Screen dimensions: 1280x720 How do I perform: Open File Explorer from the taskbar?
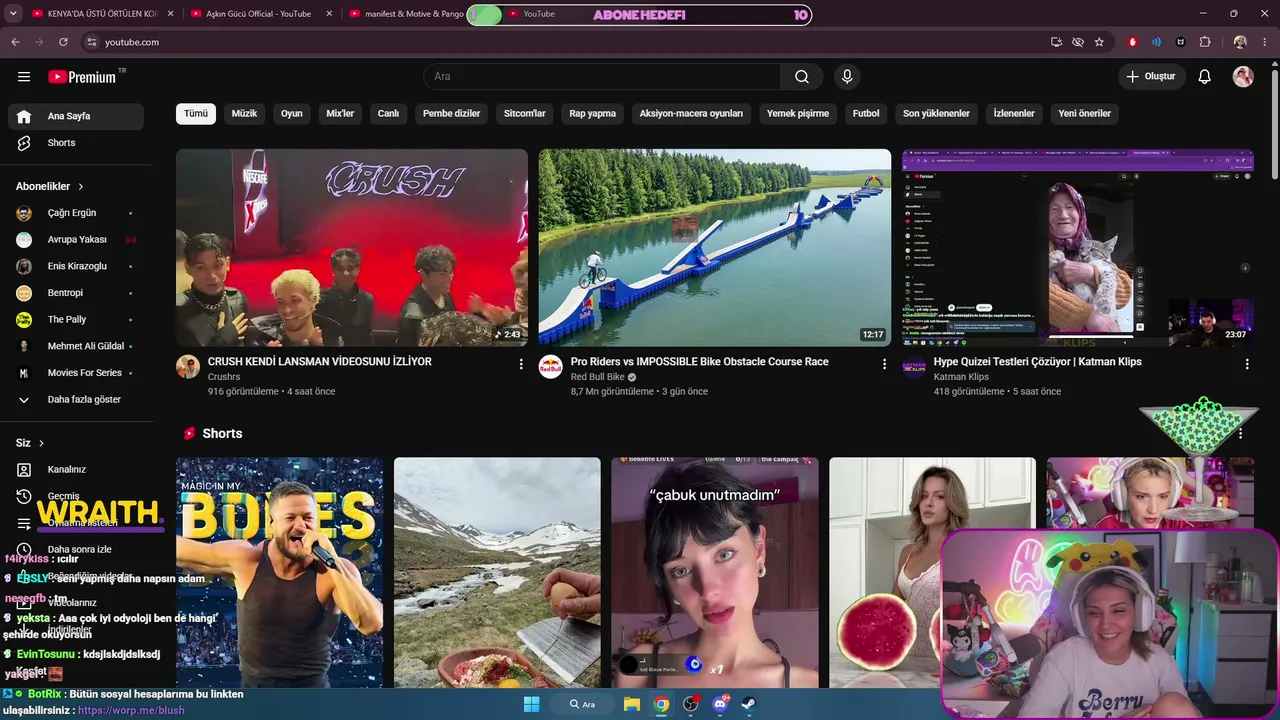click(x=632, y=704)
